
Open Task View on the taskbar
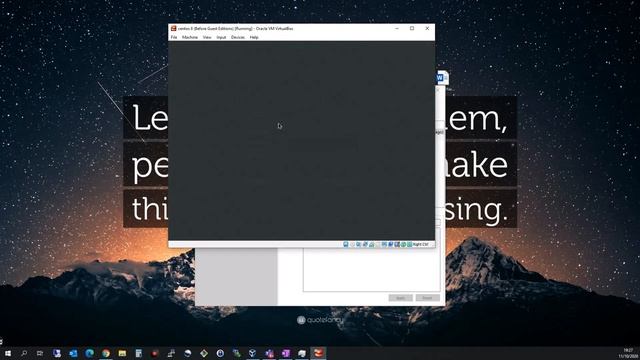point(40,353)
